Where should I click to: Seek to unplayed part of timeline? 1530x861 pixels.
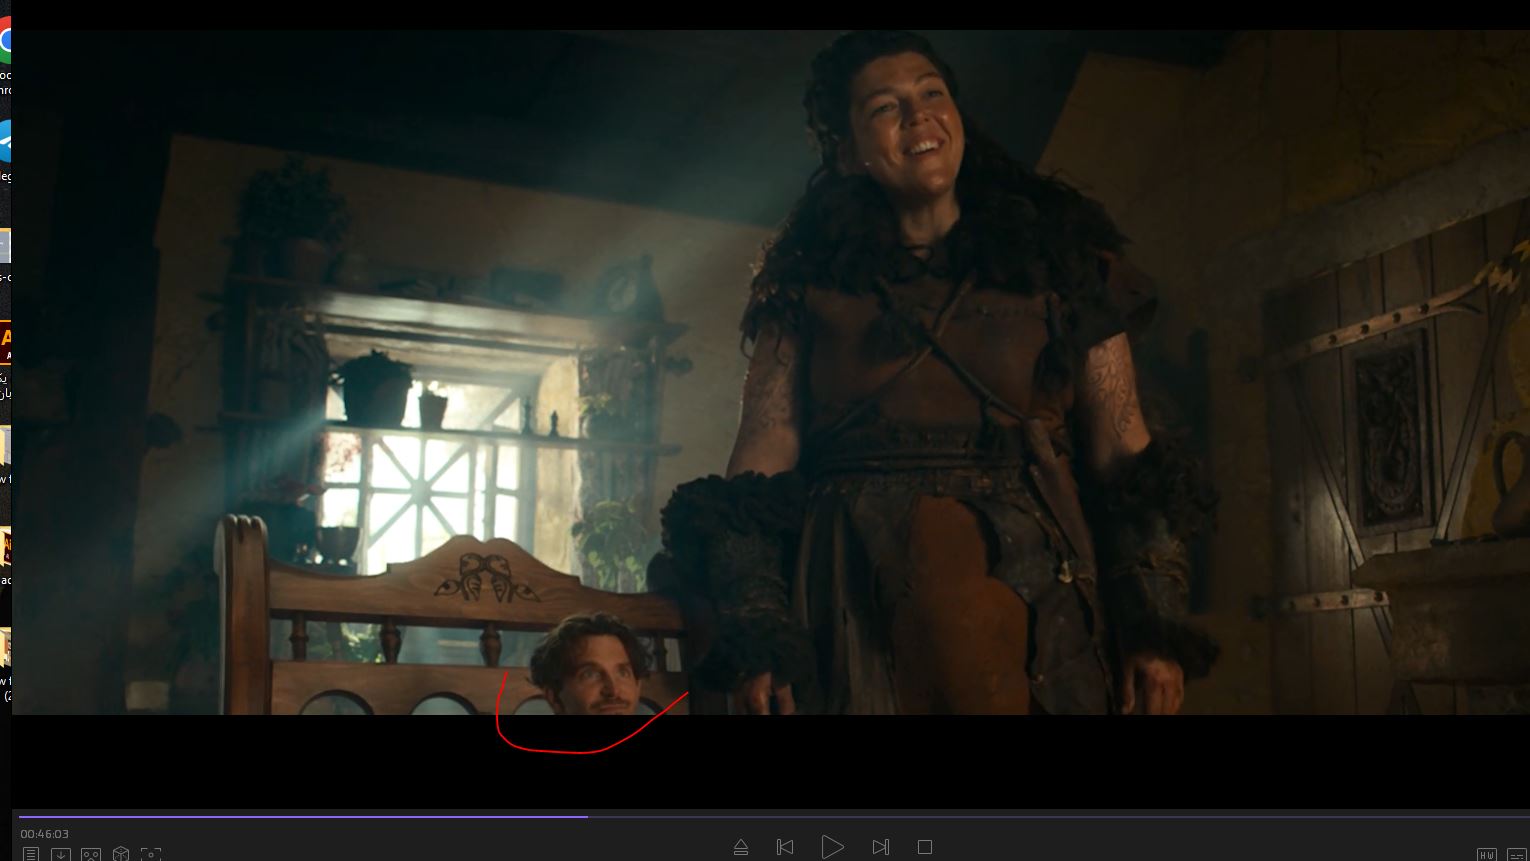pyautogui.click(x=1000, y=816)
